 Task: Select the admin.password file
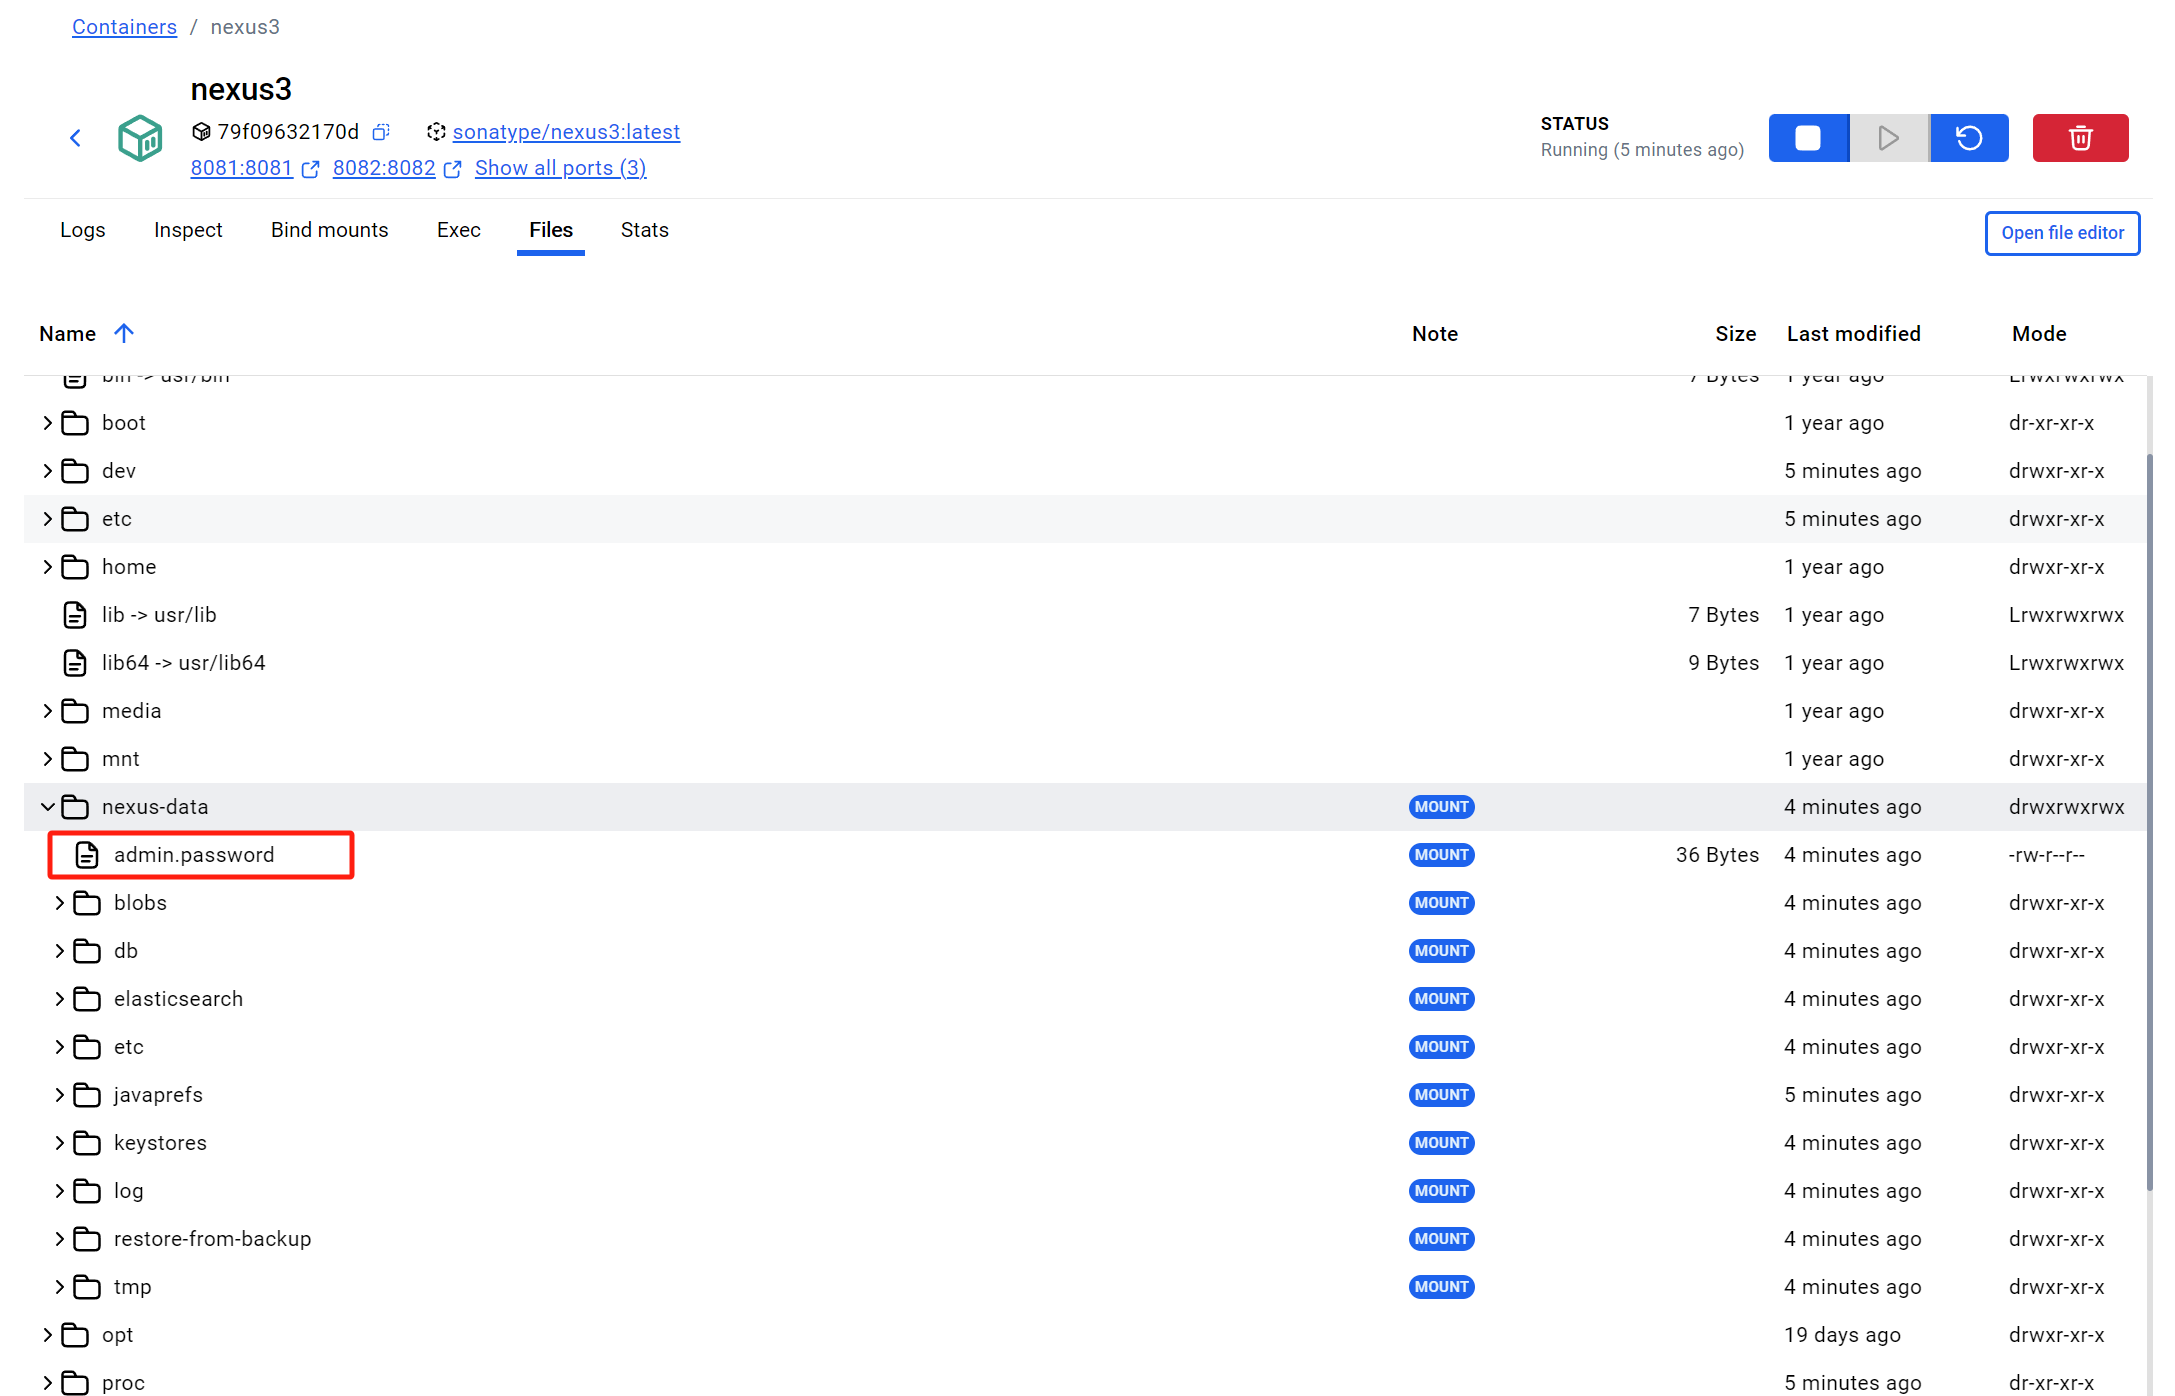coord(194,855)
